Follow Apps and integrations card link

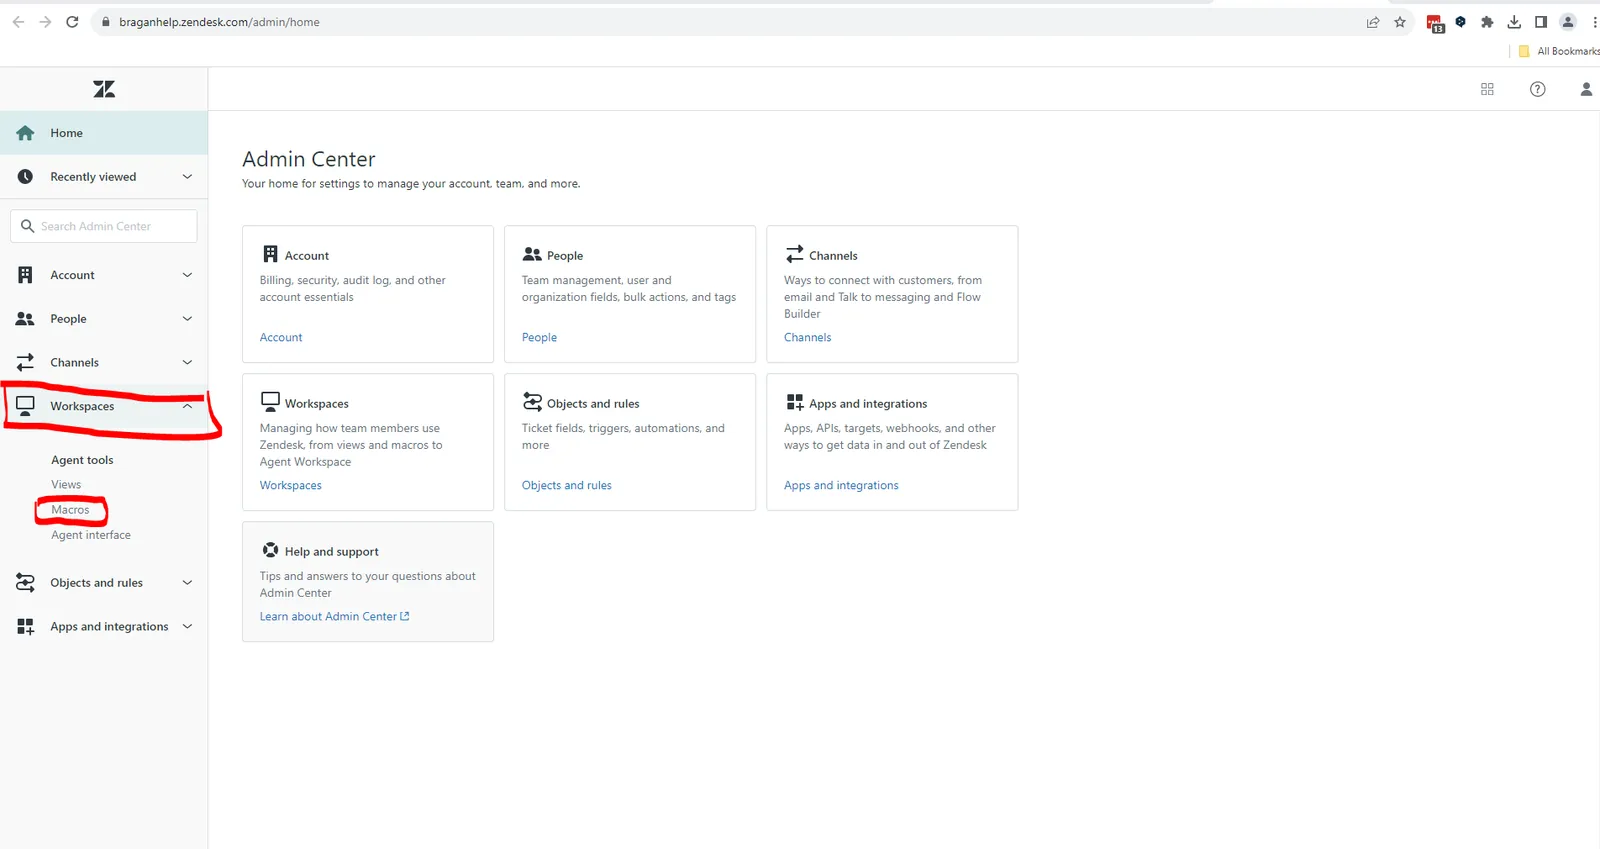point(841,486)
